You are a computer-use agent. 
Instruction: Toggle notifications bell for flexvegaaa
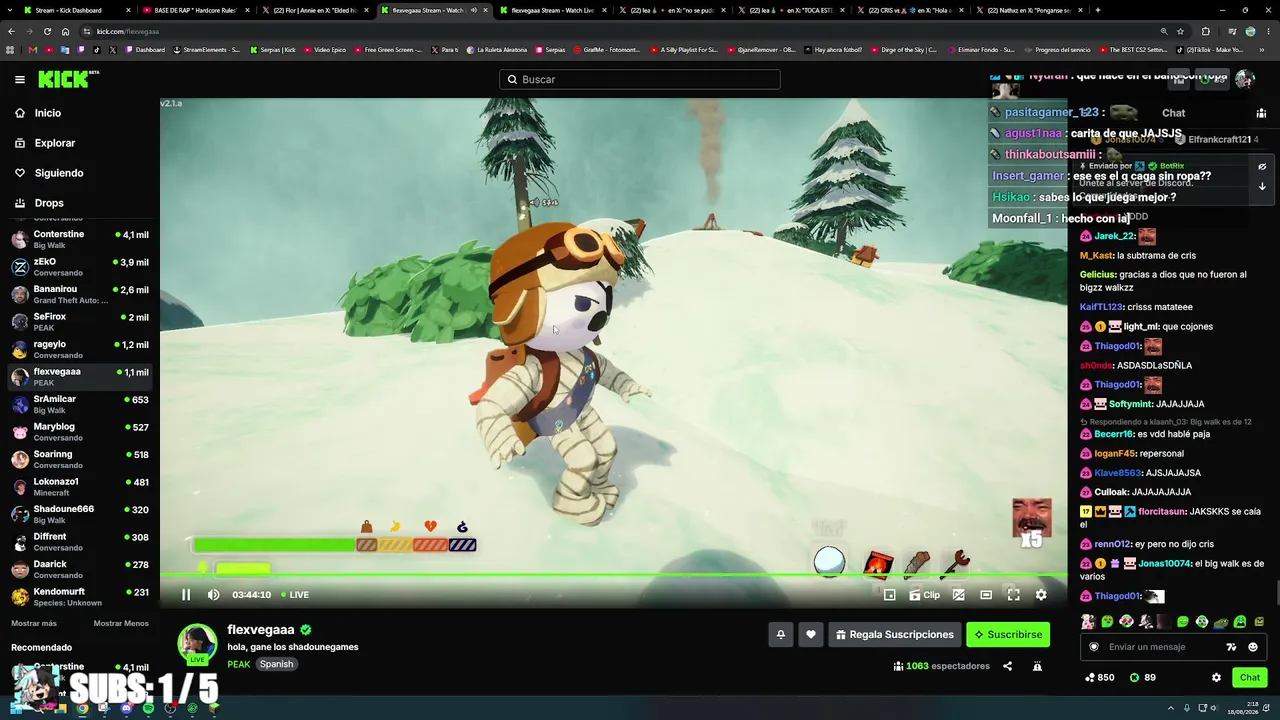tap(781, 635)
